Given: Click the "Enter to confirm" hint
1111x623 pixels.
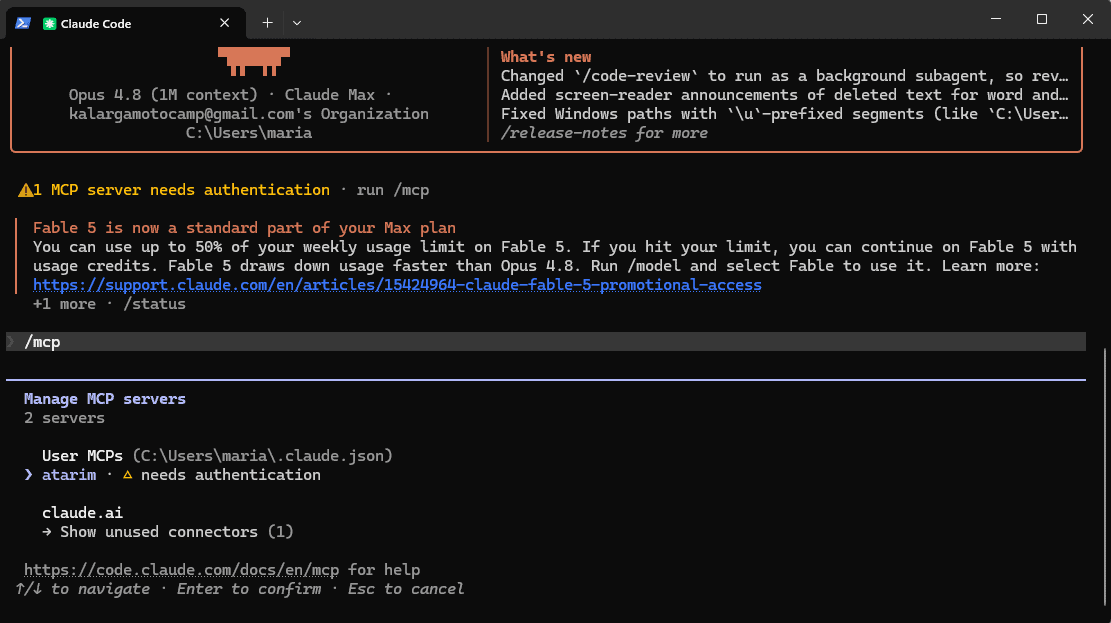Looking at the screenshot, I should (249, 589).
